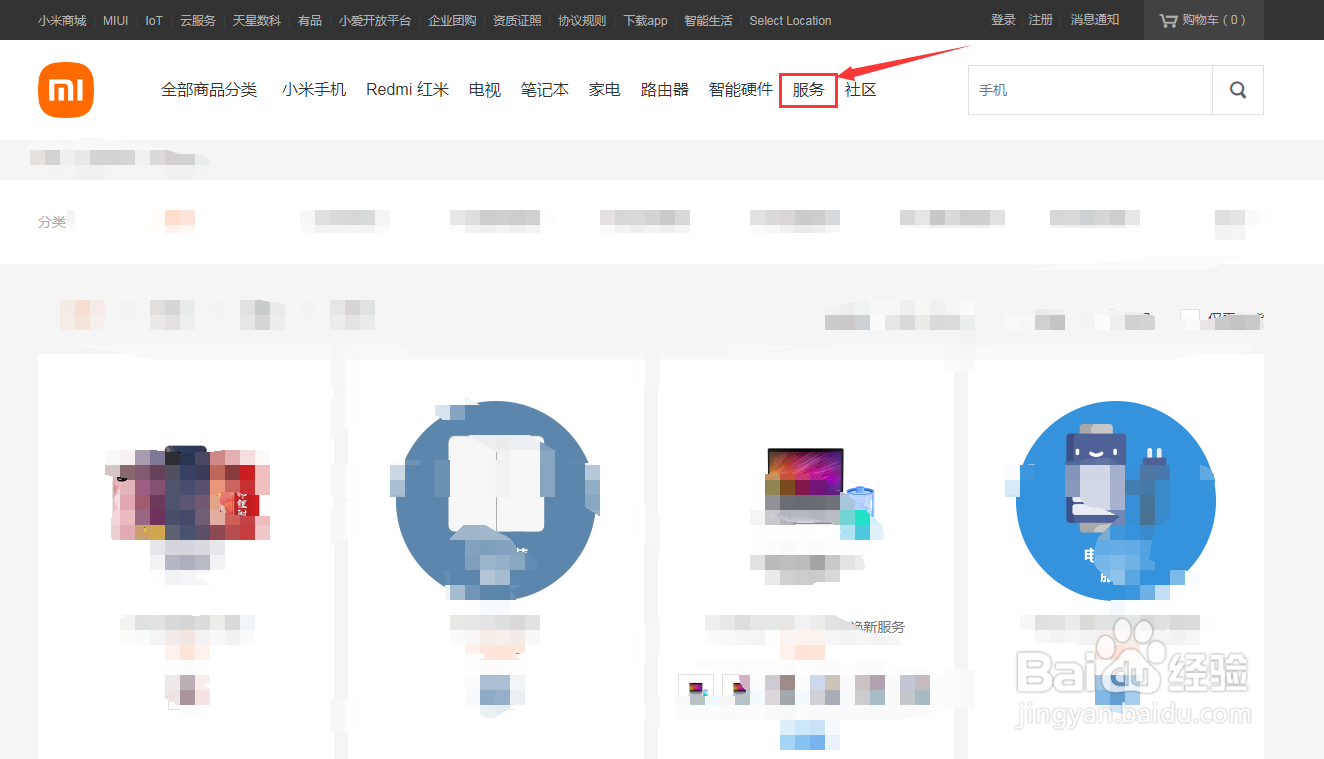Image resolution: width=1324 pixels, height=759 pixels.
Task: Focus the 手机 search input field
Action: click(x=1090, y=90)
